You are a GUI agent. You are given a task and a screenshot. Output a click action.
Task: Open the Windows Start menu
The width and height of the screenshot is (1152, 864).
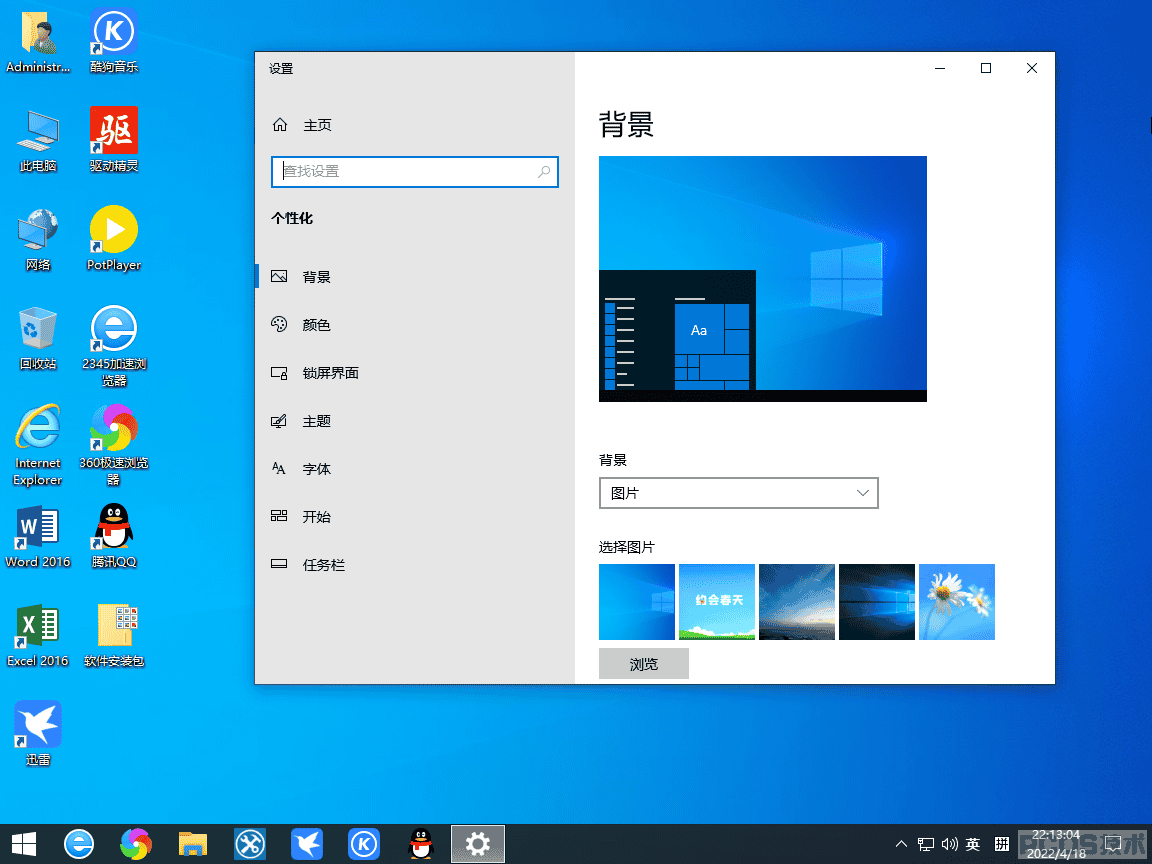24,844
